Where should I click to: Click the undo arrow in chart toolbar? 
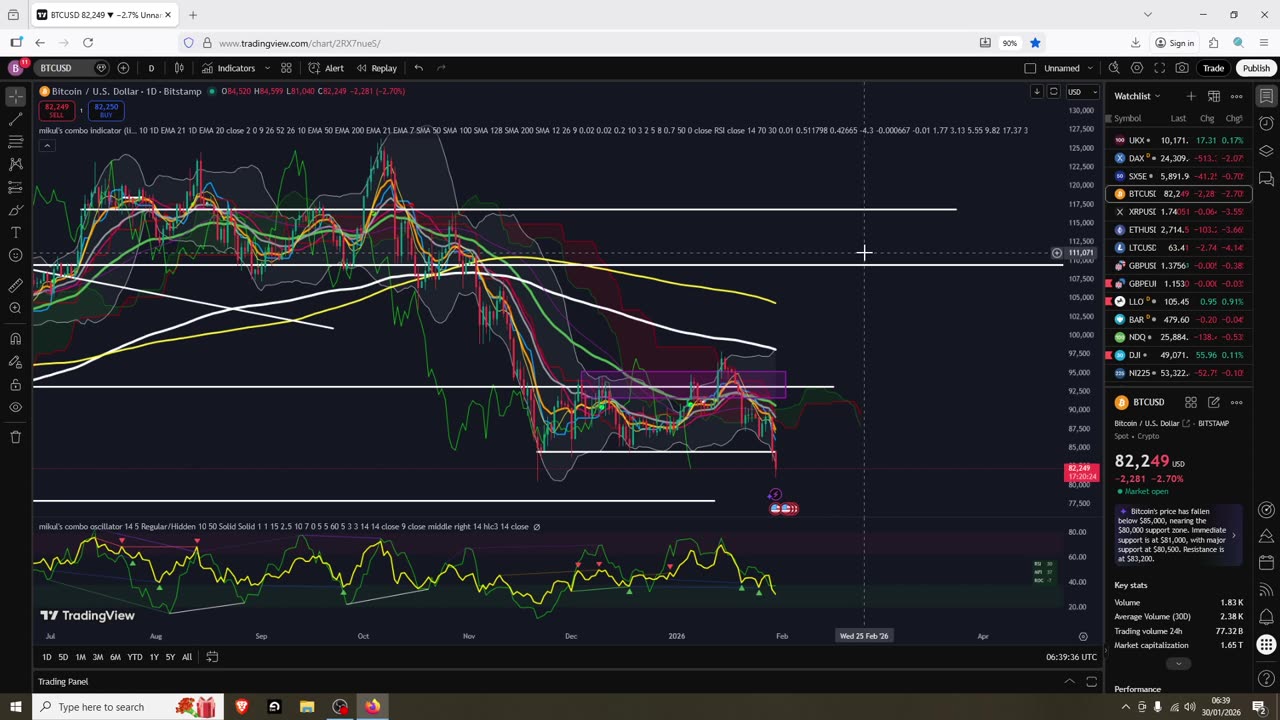[418, 68]
